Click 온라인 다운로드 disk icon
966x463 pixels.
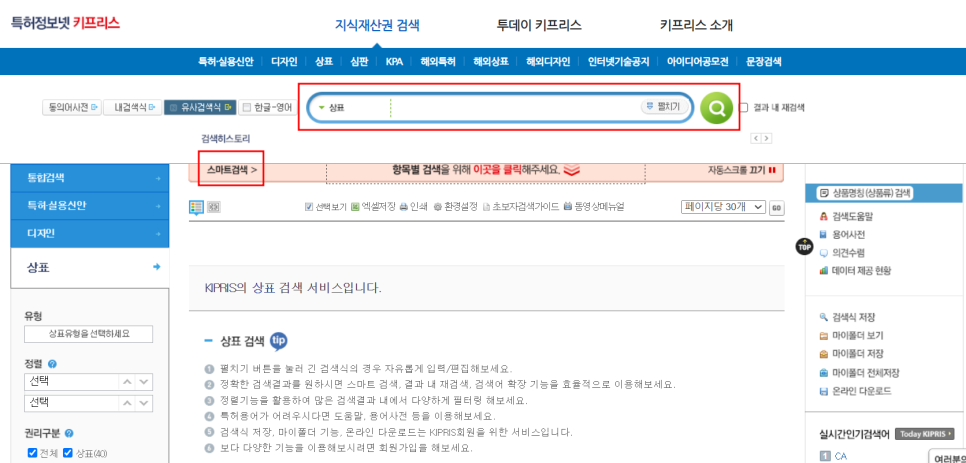click(824, 391)
